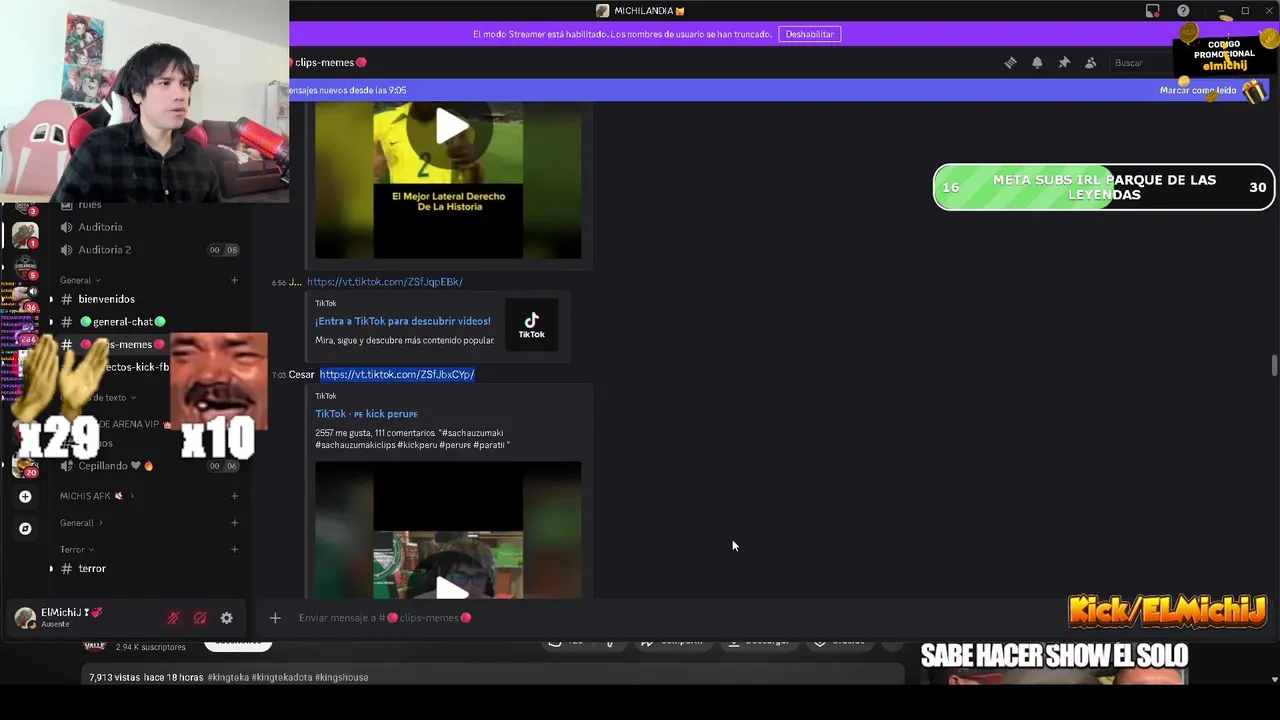The width and height of the screenshot is (1280, 720).
Task: Open the threads icon in channel header
Action: coord(1010,63)
